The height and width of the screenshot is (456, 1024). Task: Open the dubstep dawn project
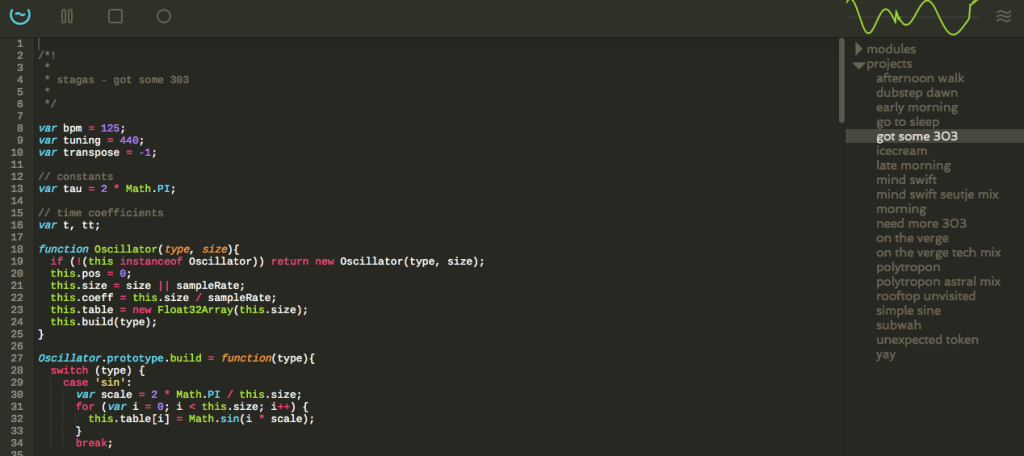tap(917, 93)
